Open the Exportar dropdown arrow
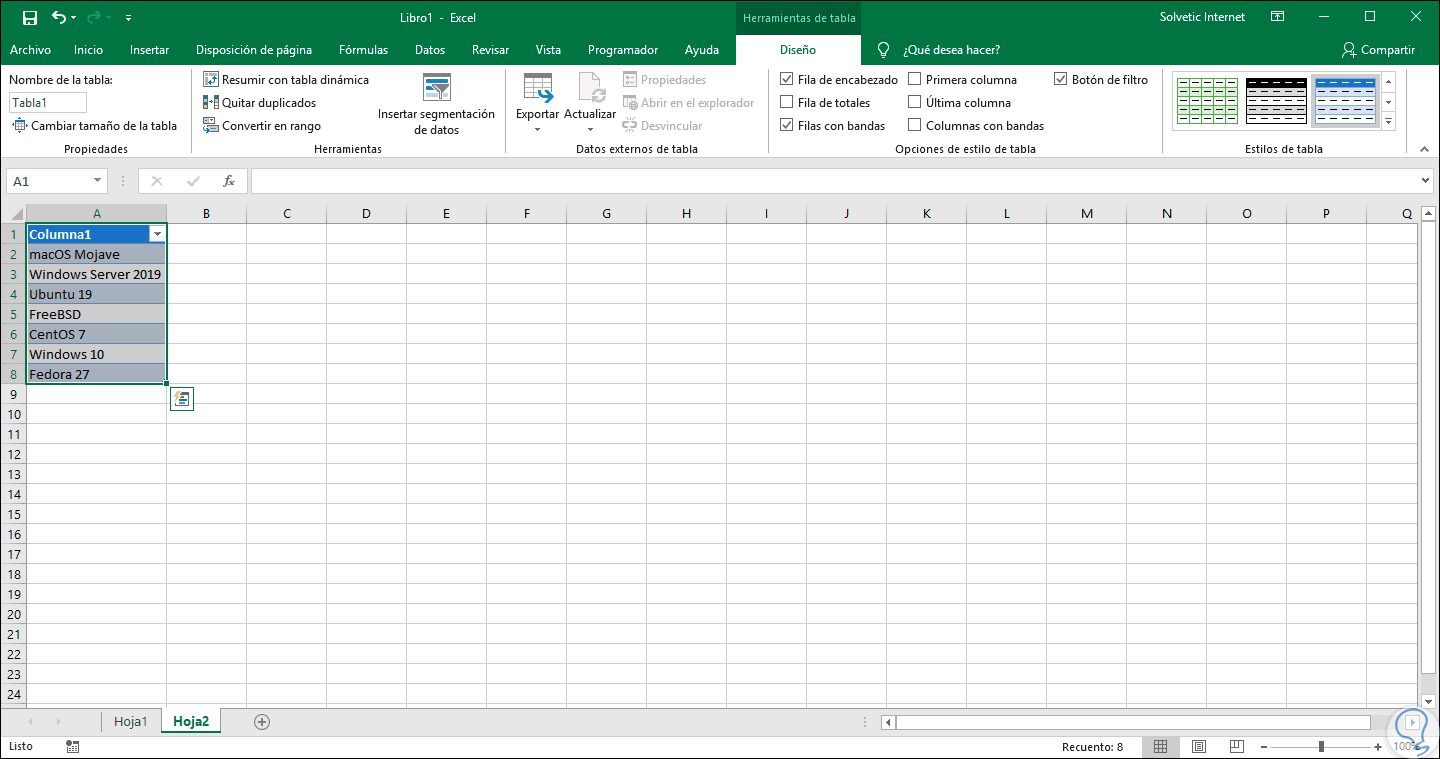1440x759 pixels. tap(538, 130)
